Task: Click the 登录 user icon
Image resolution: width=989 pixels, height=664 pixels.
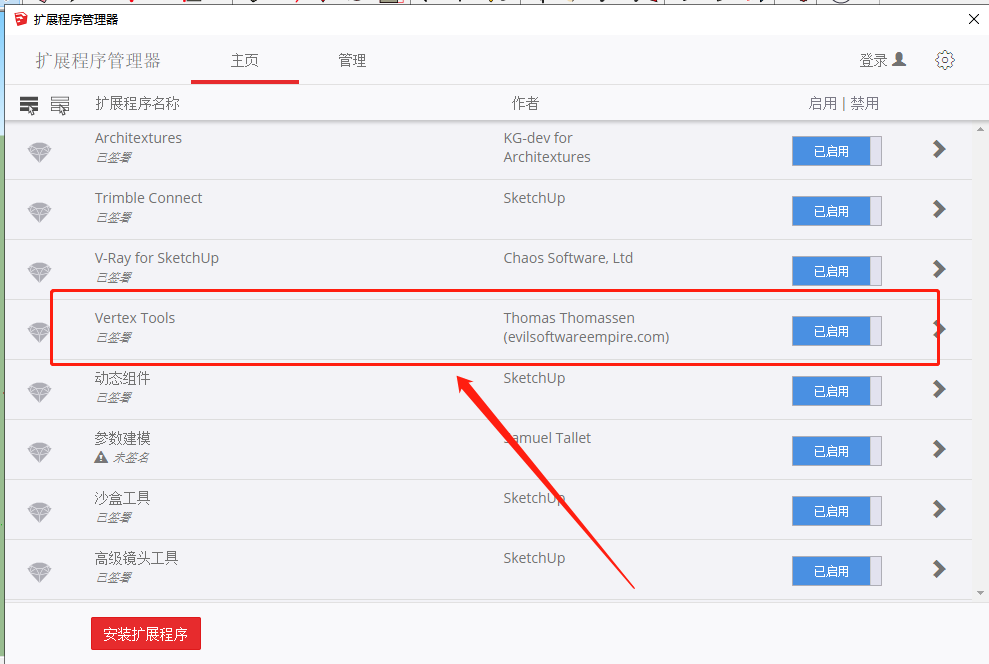Action: (898, 60)
